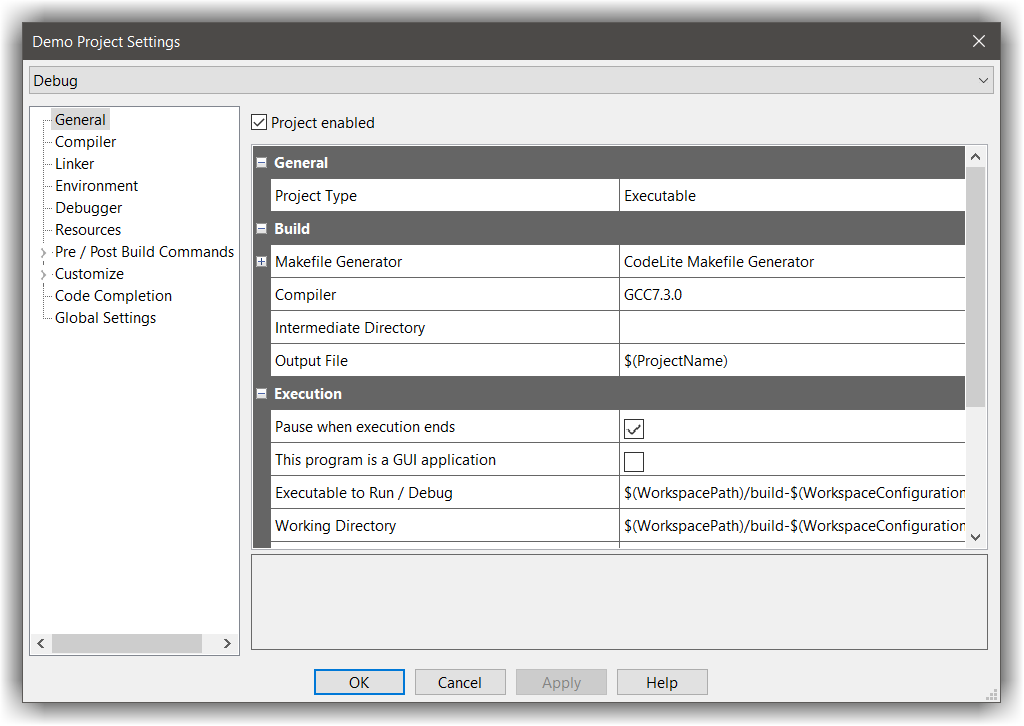Collapse the Build section
1024x726 pixels.
[261, 228]
